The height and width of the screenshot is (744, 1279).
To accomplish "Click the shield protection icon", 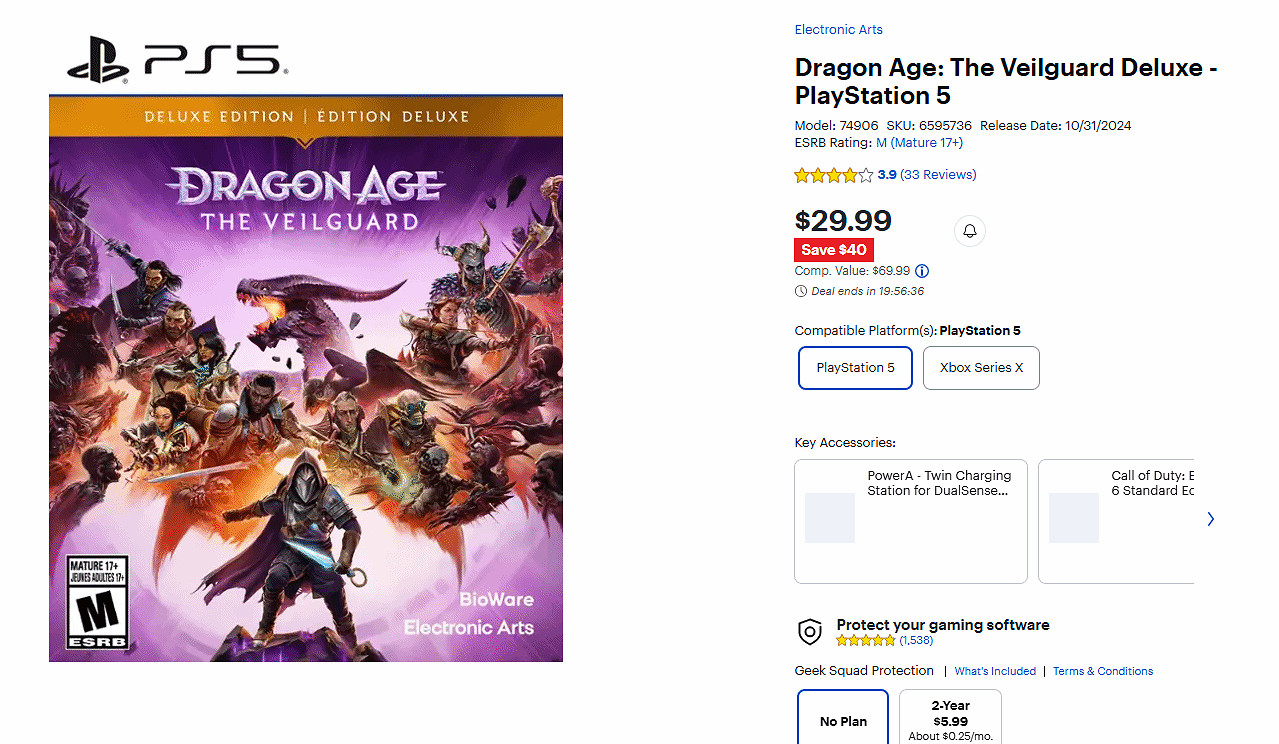I will click(x=809, y=631).
